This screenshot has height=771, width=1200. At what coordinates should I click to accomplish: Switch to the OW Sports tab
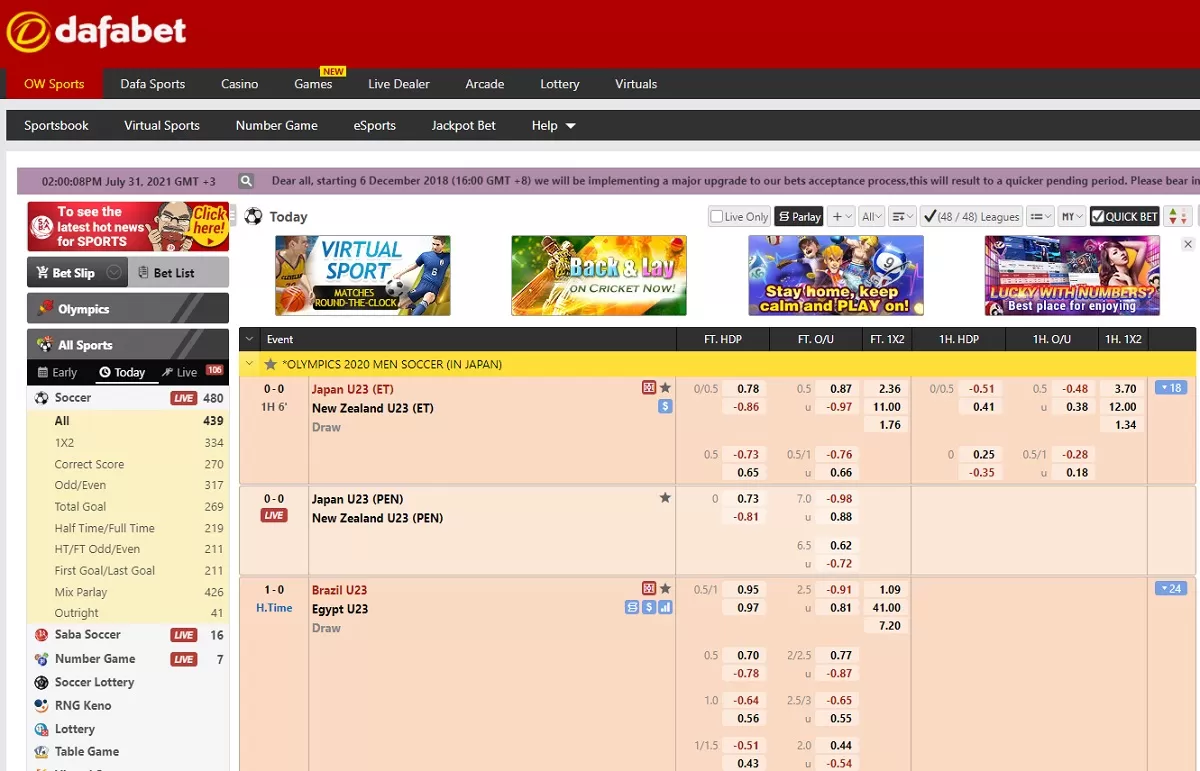coord(54,84)
